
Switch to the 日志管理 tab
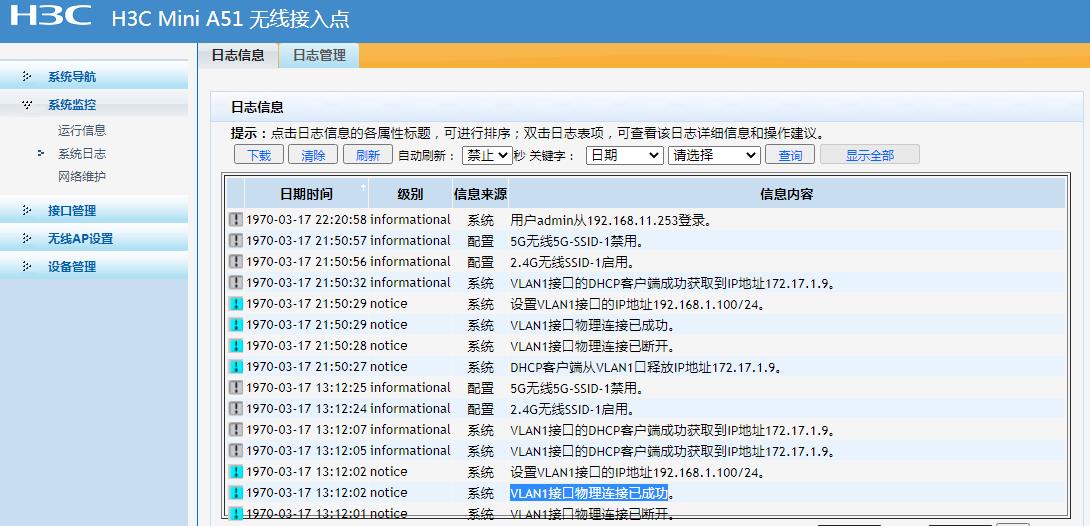click(318, 56)
